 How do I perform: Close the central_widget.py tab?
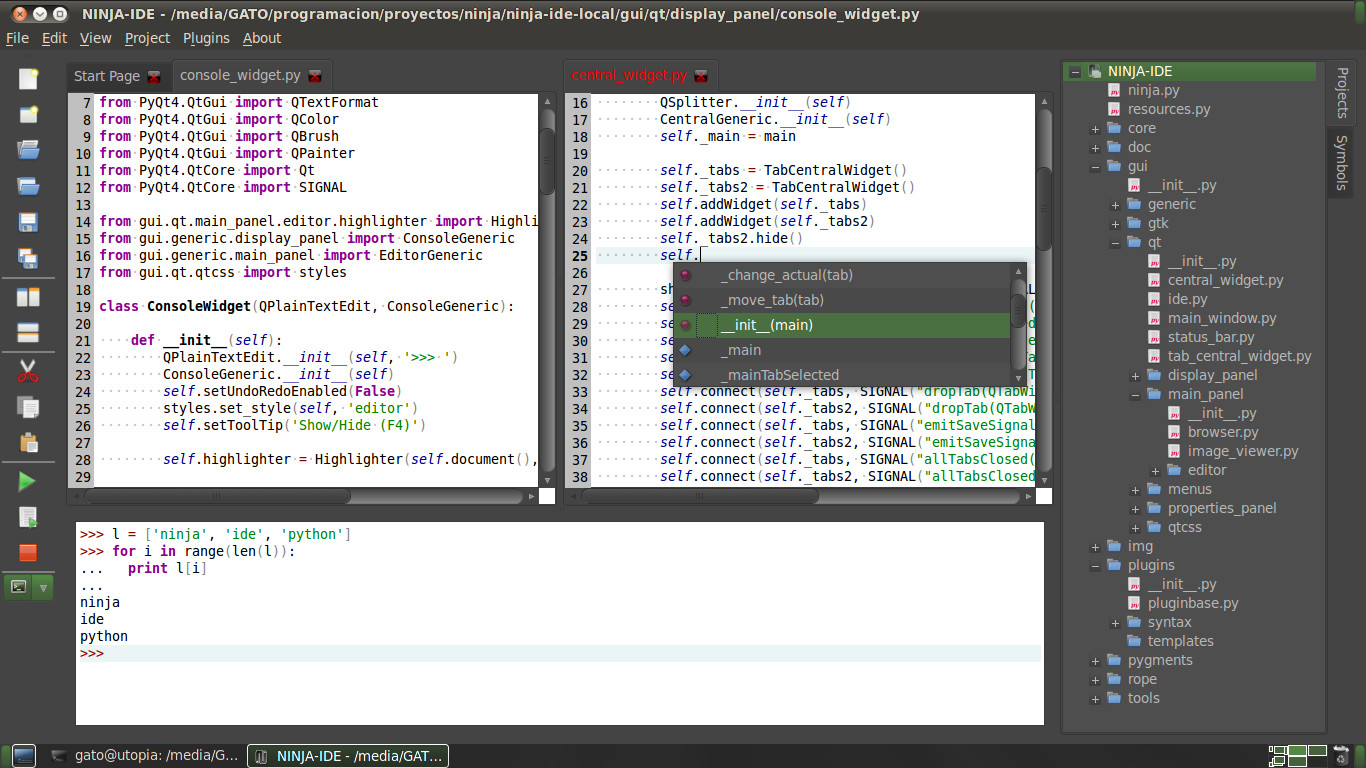click(701, 76)
